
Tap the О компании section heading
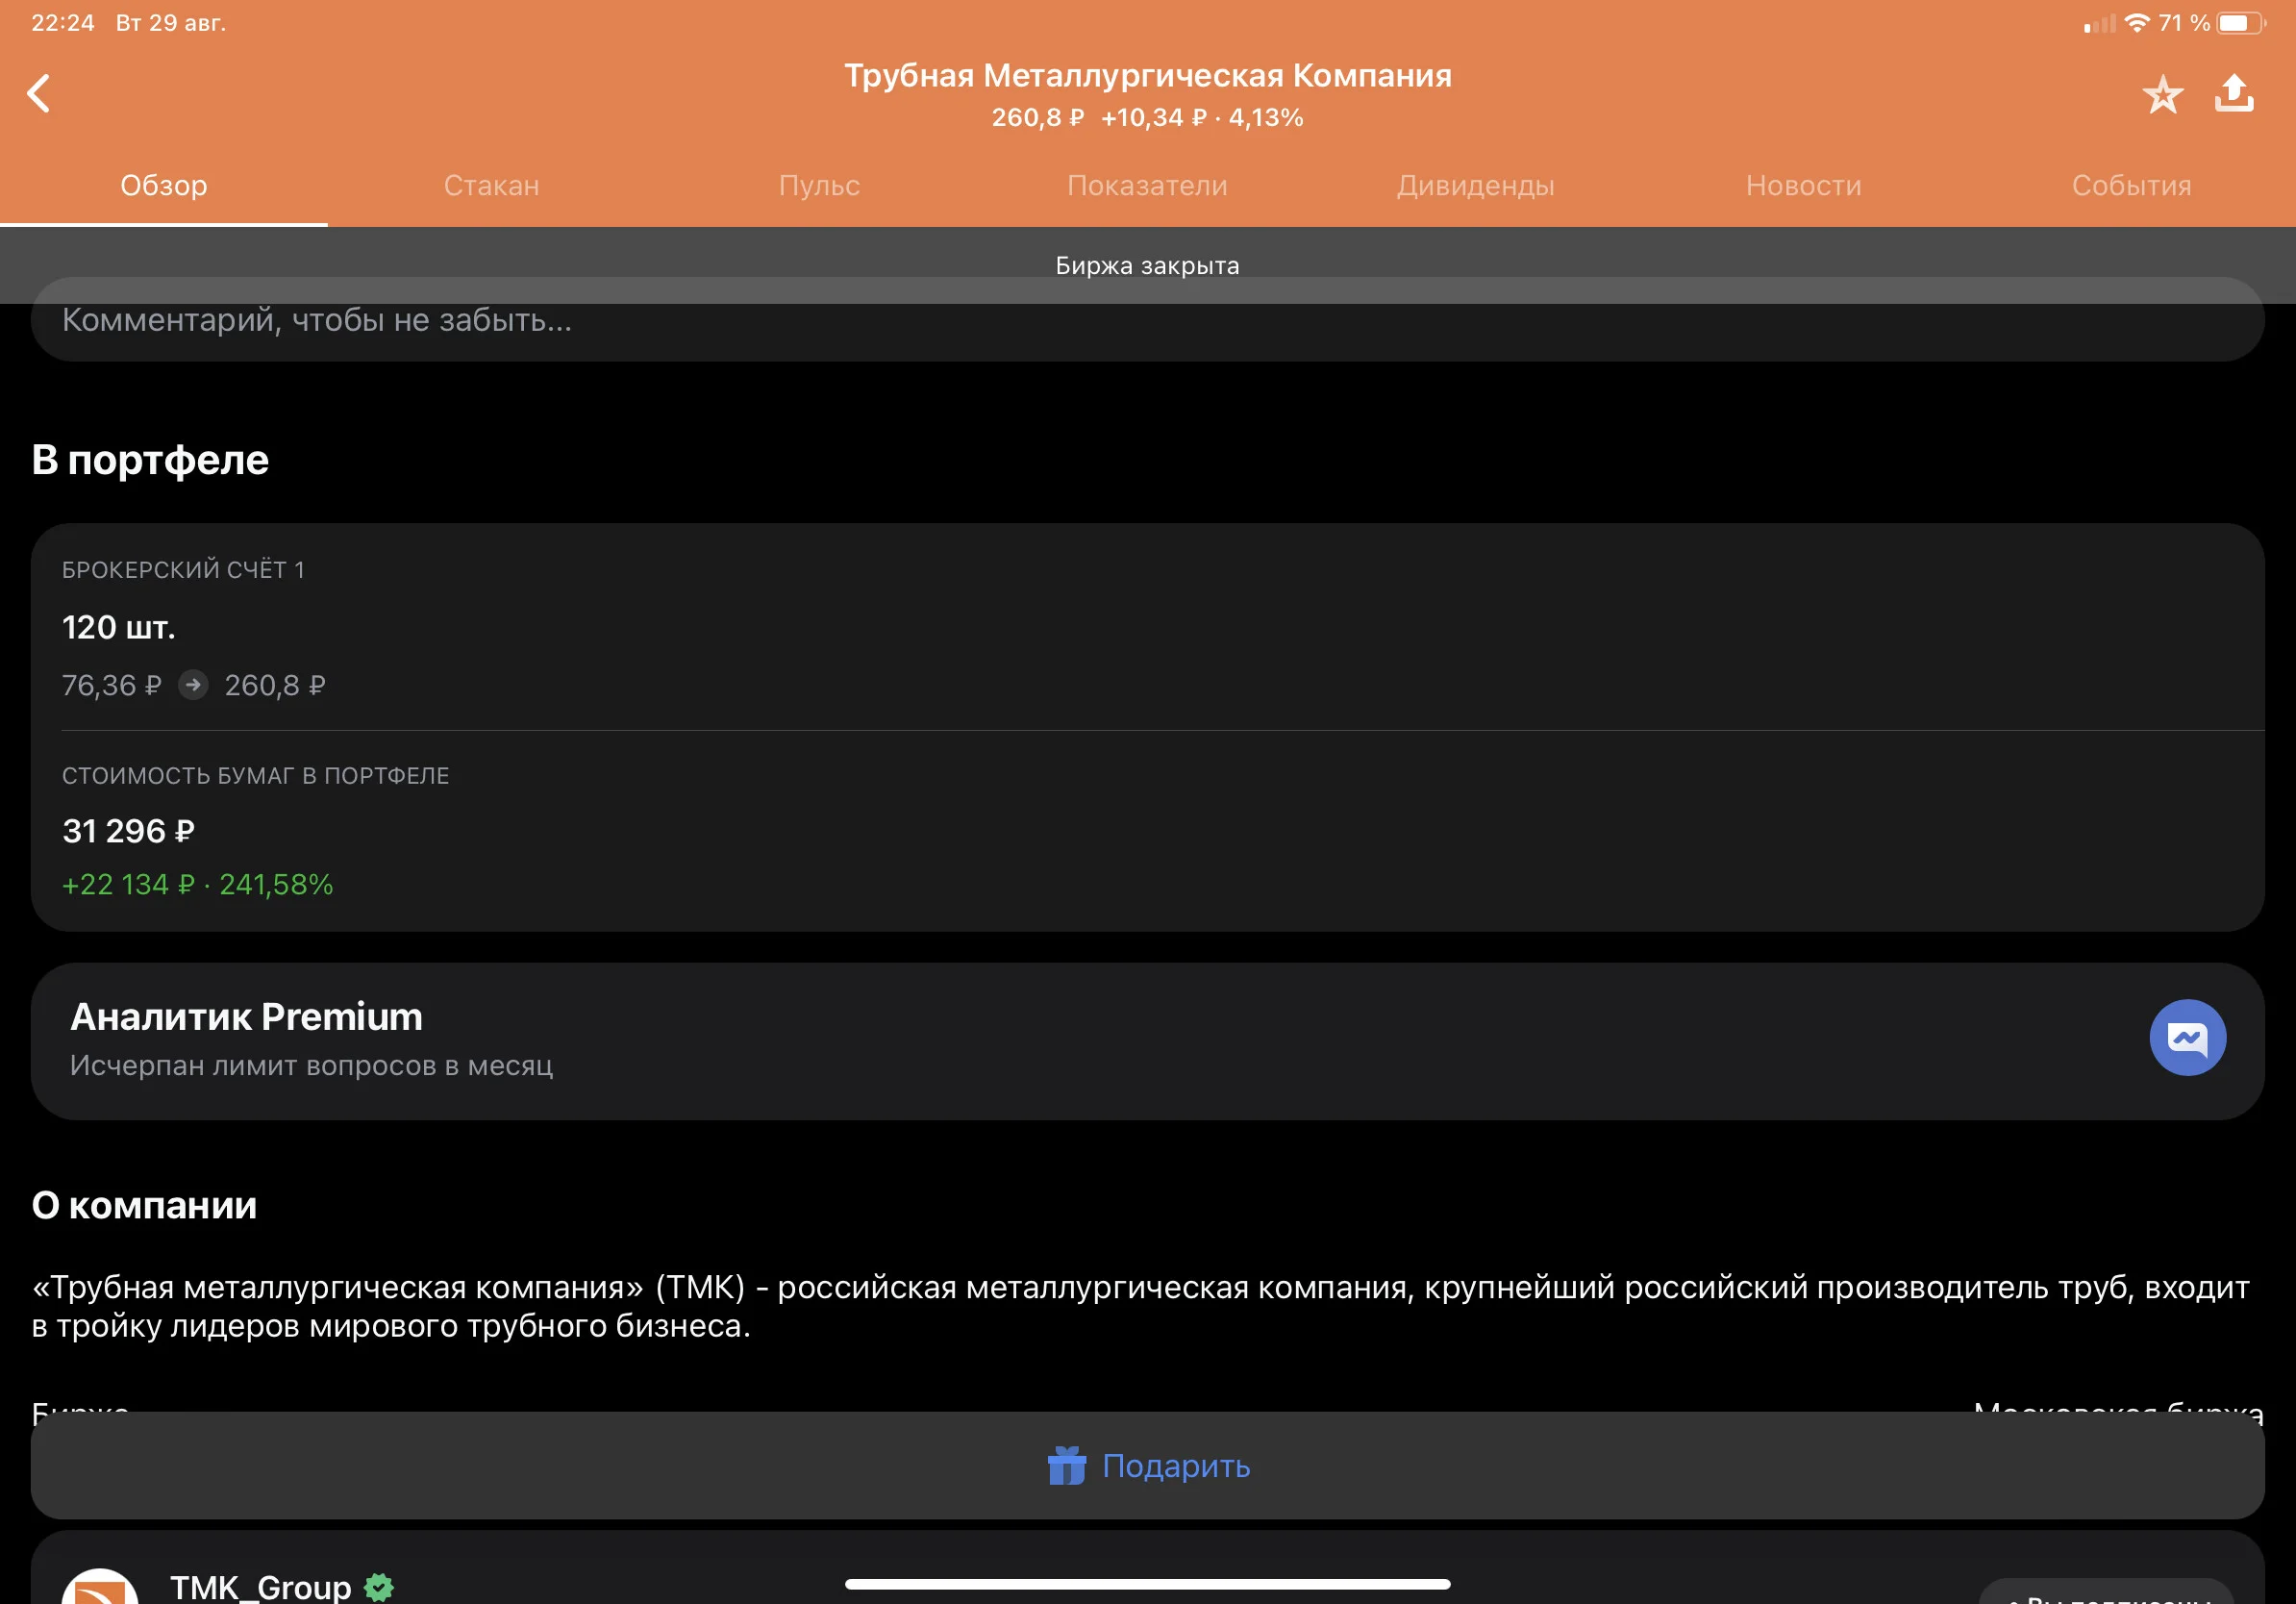(144, 1205)
